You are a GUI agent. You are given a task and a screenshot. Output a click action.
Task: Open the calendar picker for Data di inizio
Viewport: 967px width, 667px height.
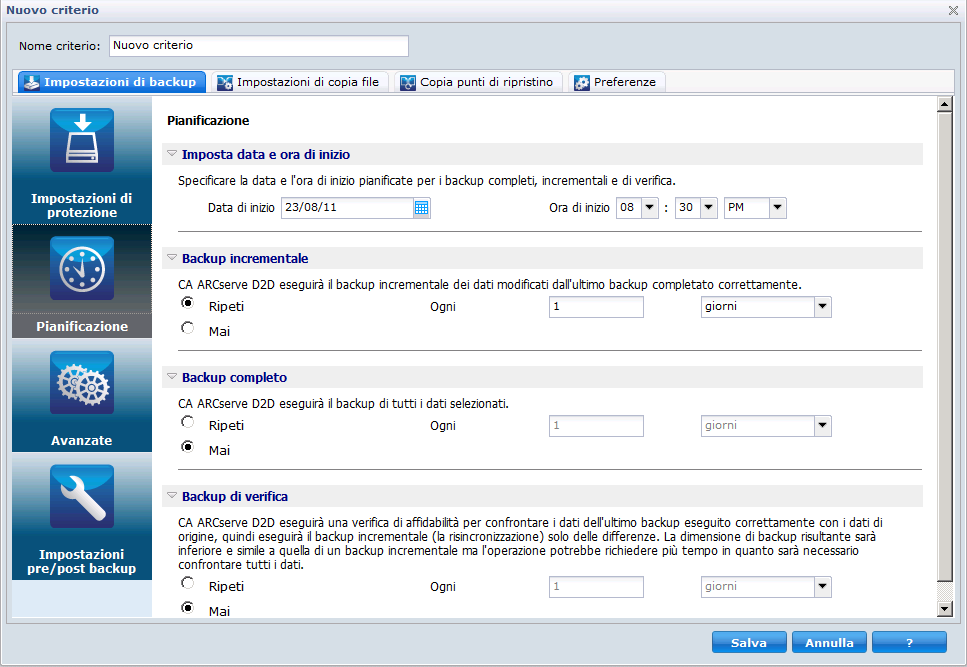[421, 208]
